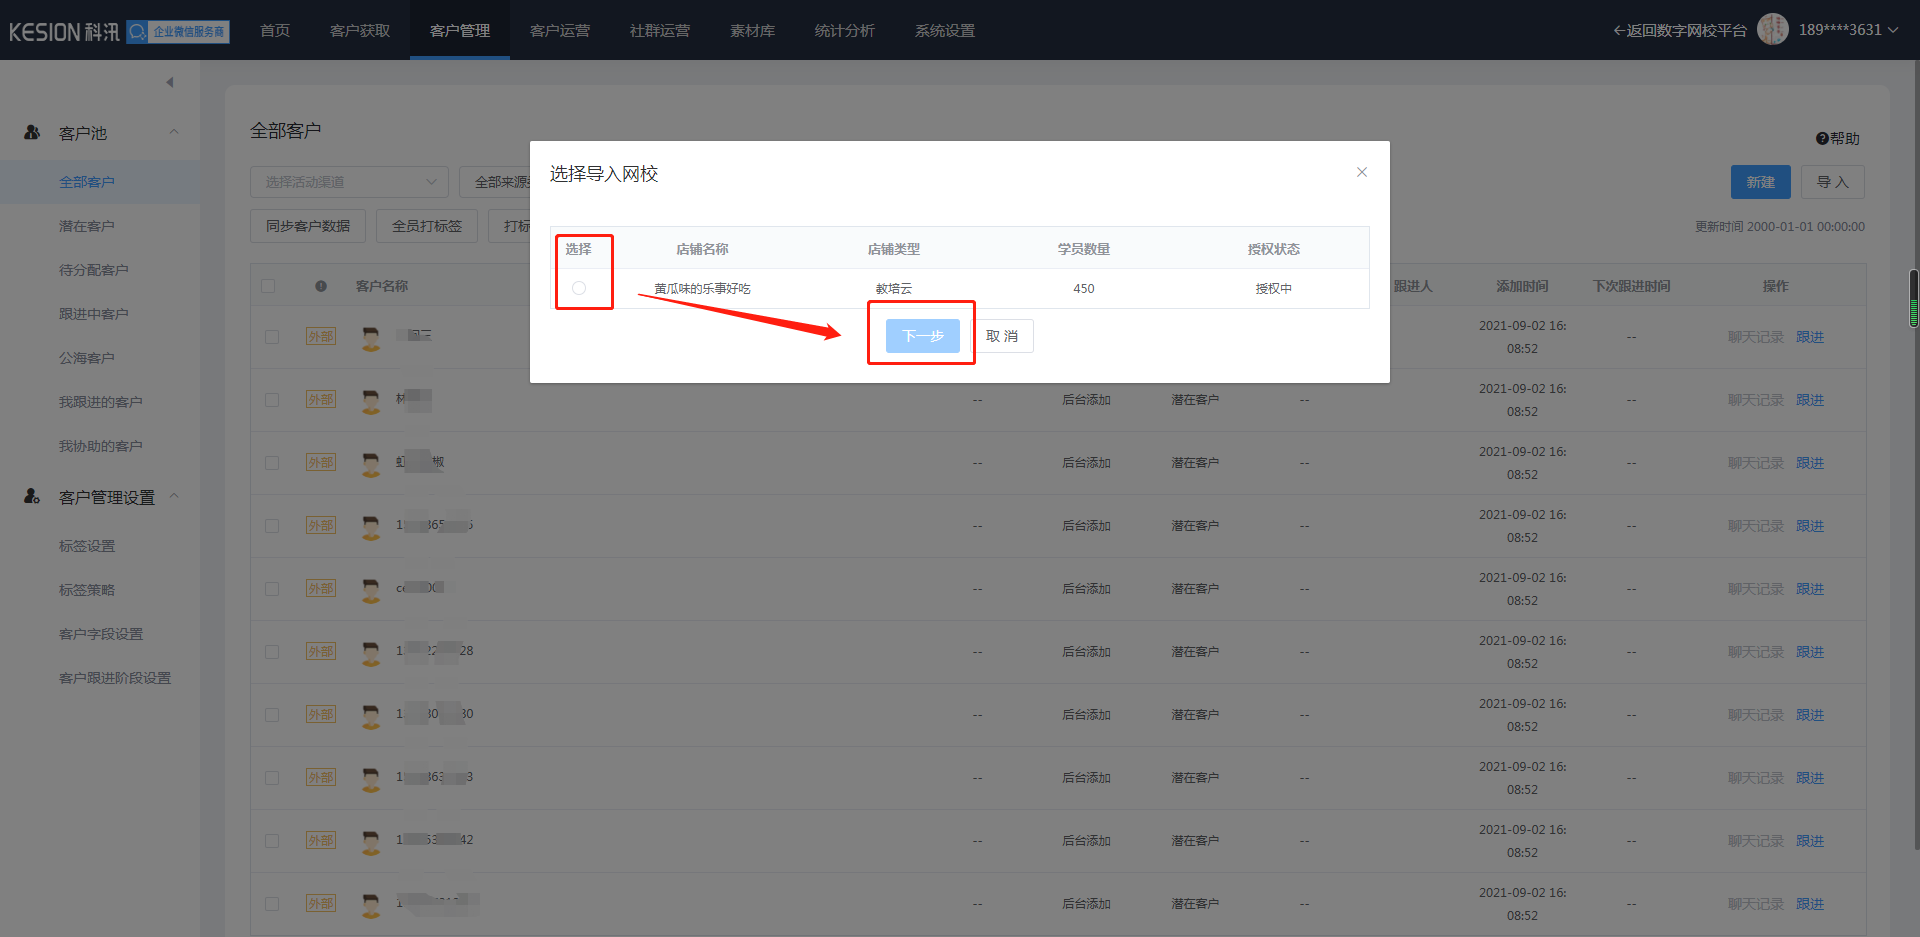1920x937 pixels.
Task: Switch to the 客户运营 top menu
Action: [559, 30]
